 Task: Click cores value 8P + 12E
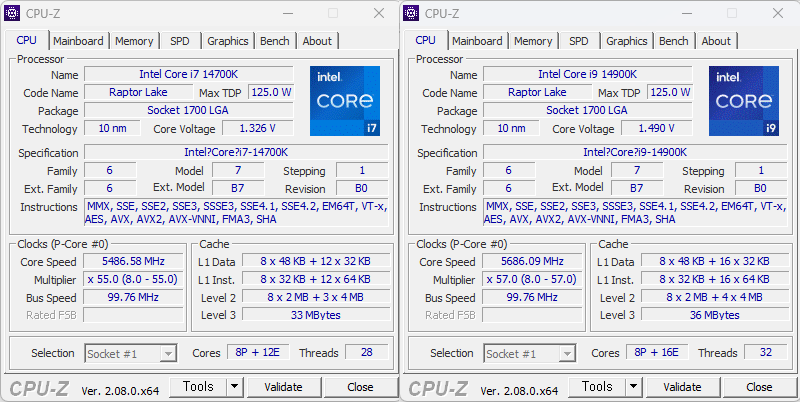258,352
